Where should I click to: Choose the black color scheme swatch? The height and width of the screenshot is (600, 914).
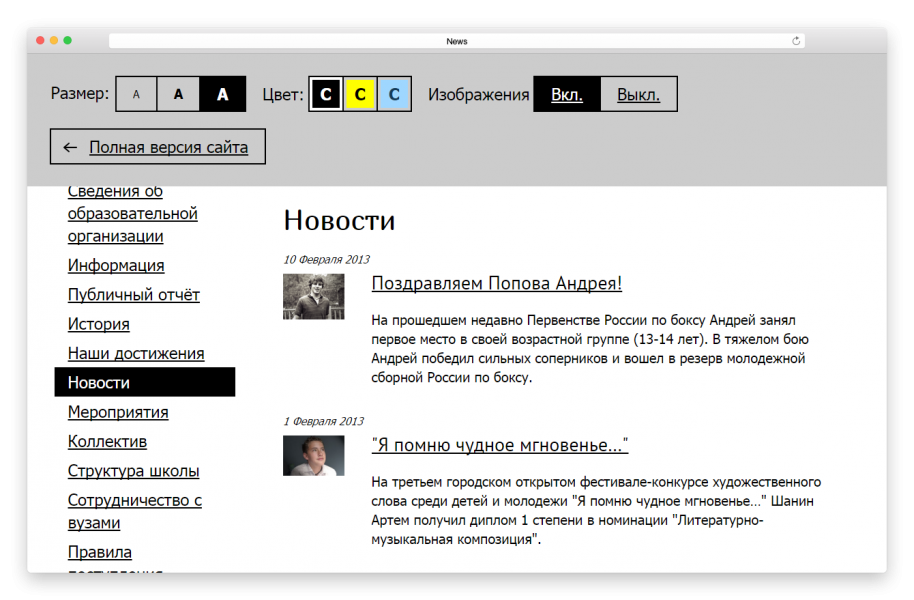tap(326, 95)
